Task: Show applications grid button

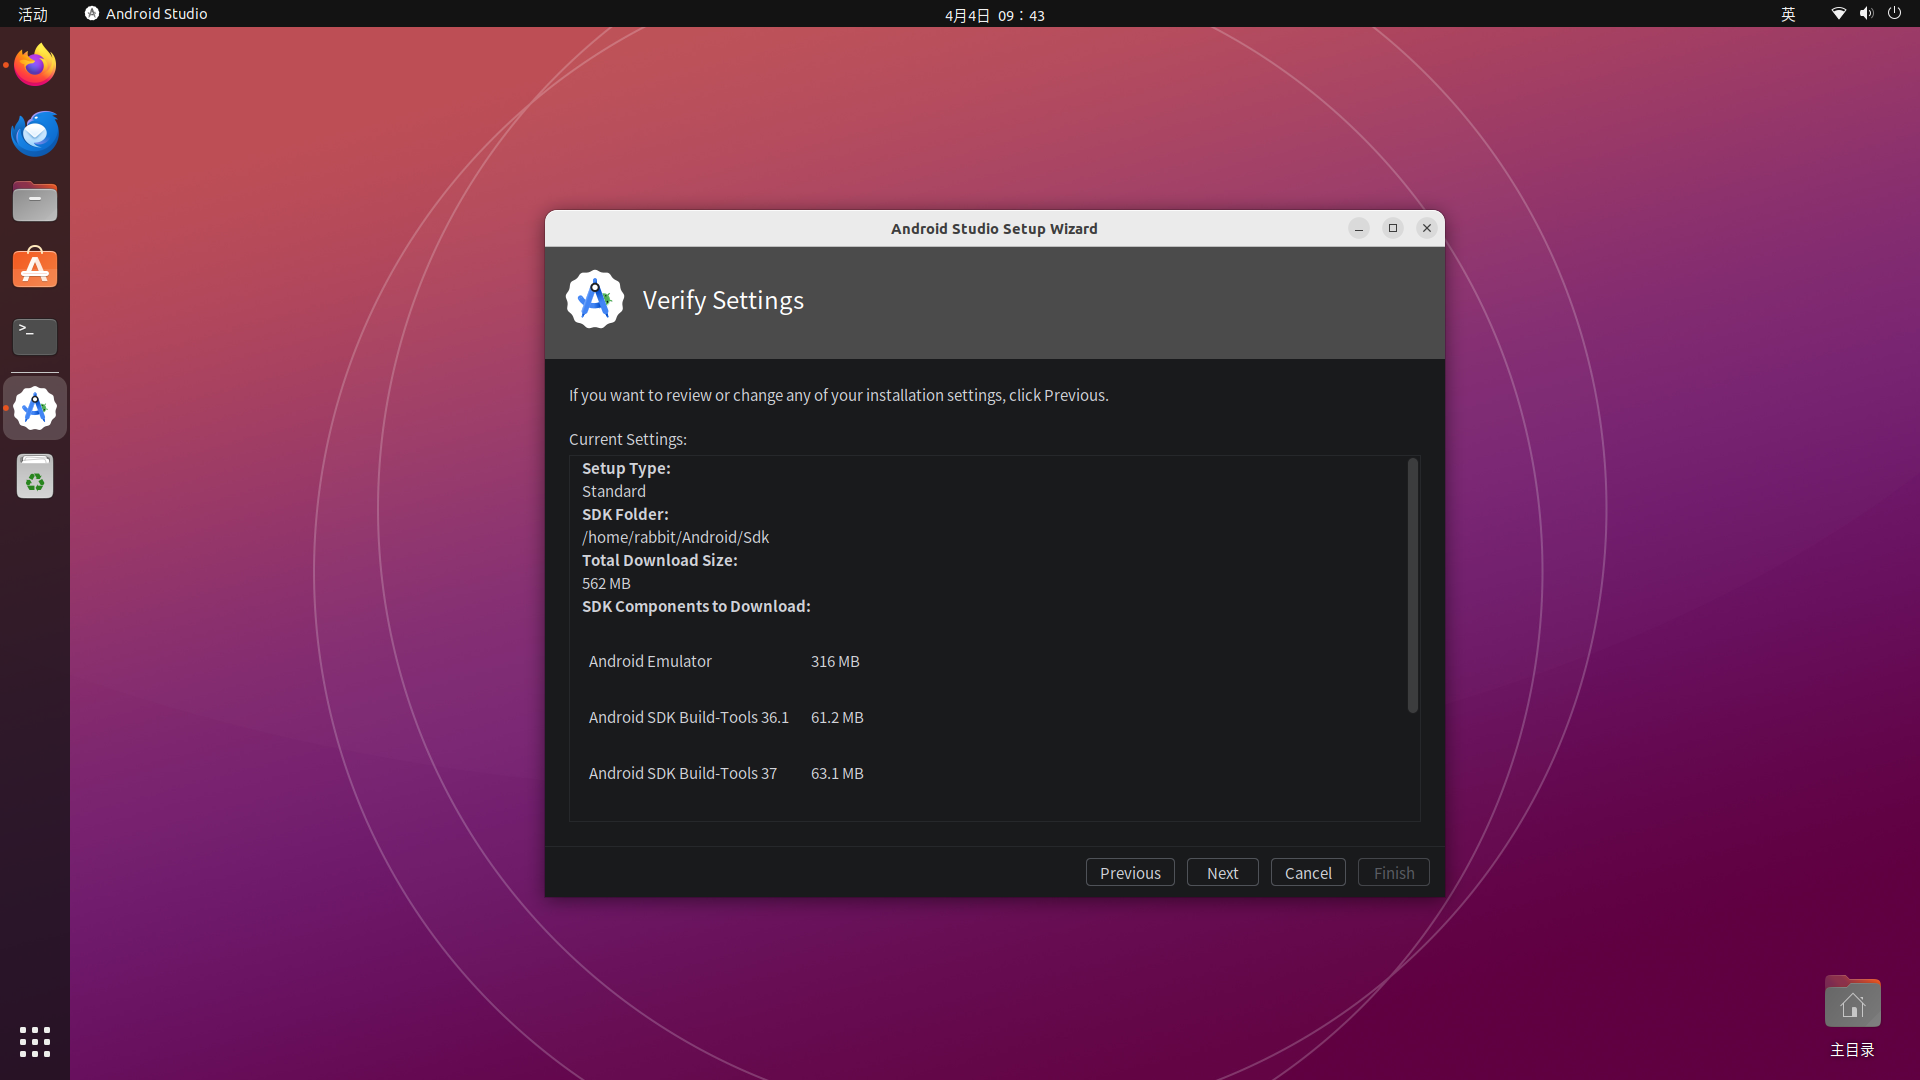Action: [35, 1041]
